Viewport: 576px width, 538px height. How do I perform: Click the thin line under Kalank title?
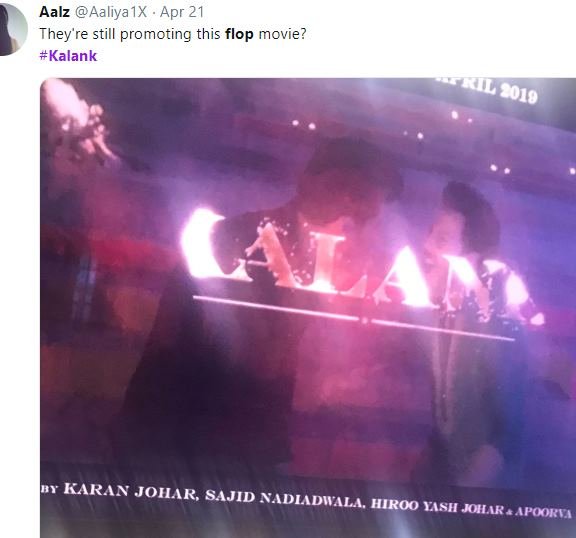coord(353,318)
